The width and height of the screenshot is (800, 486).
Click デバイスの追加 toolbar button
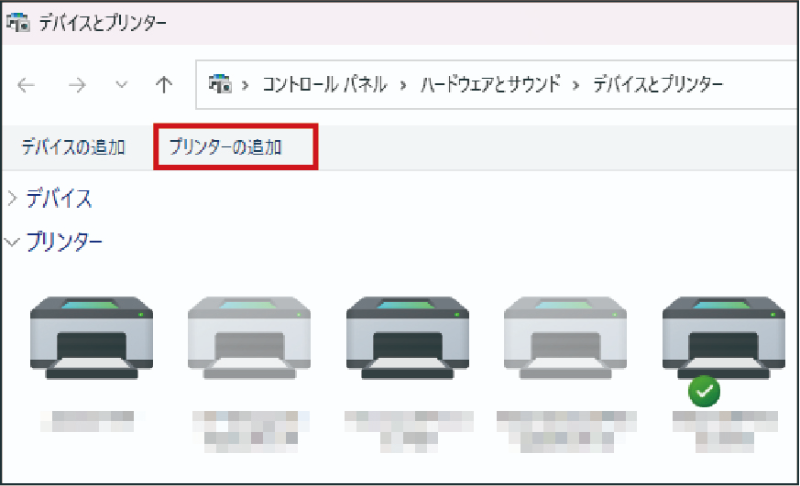click(x=73, y=147)
